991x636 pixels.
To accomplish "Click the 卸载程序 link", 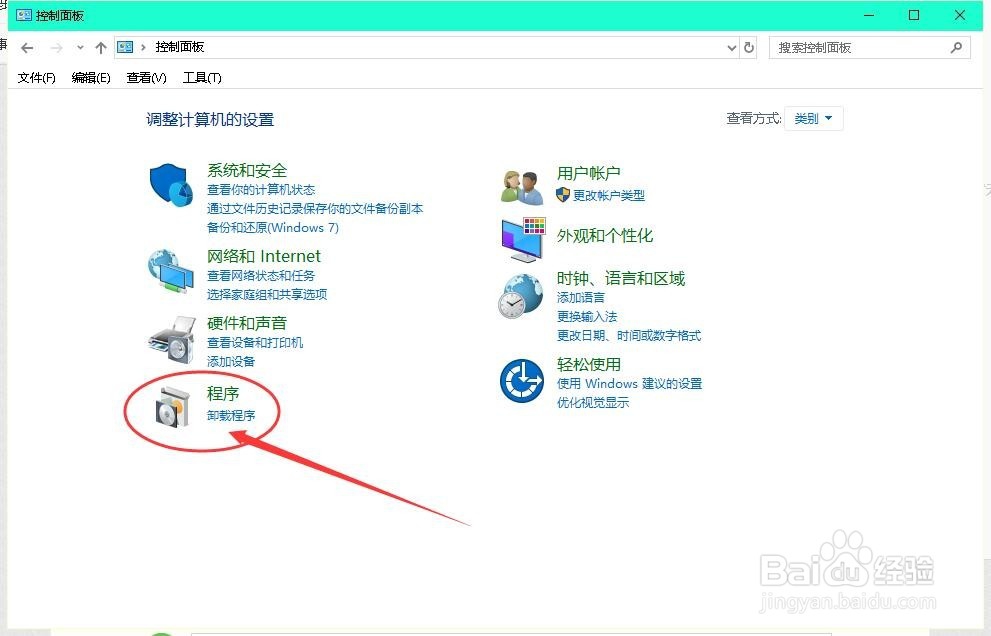I will (x=231, y=415).
